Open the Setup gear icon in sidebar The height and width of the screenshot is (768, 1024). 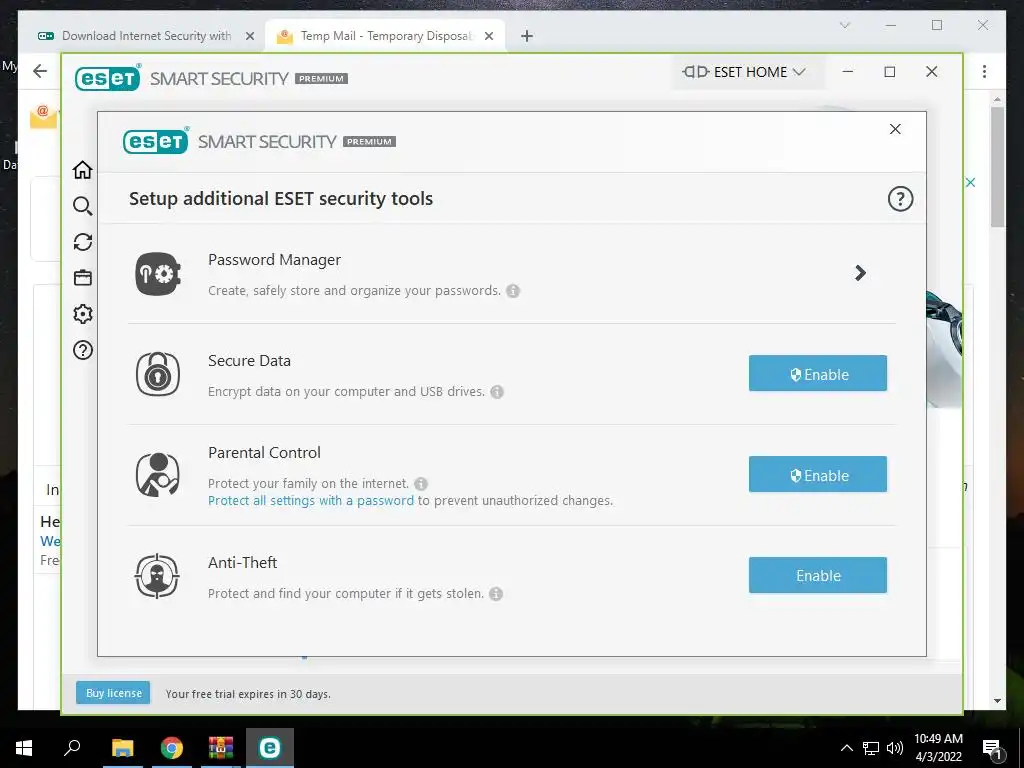[x=82, y=314]
